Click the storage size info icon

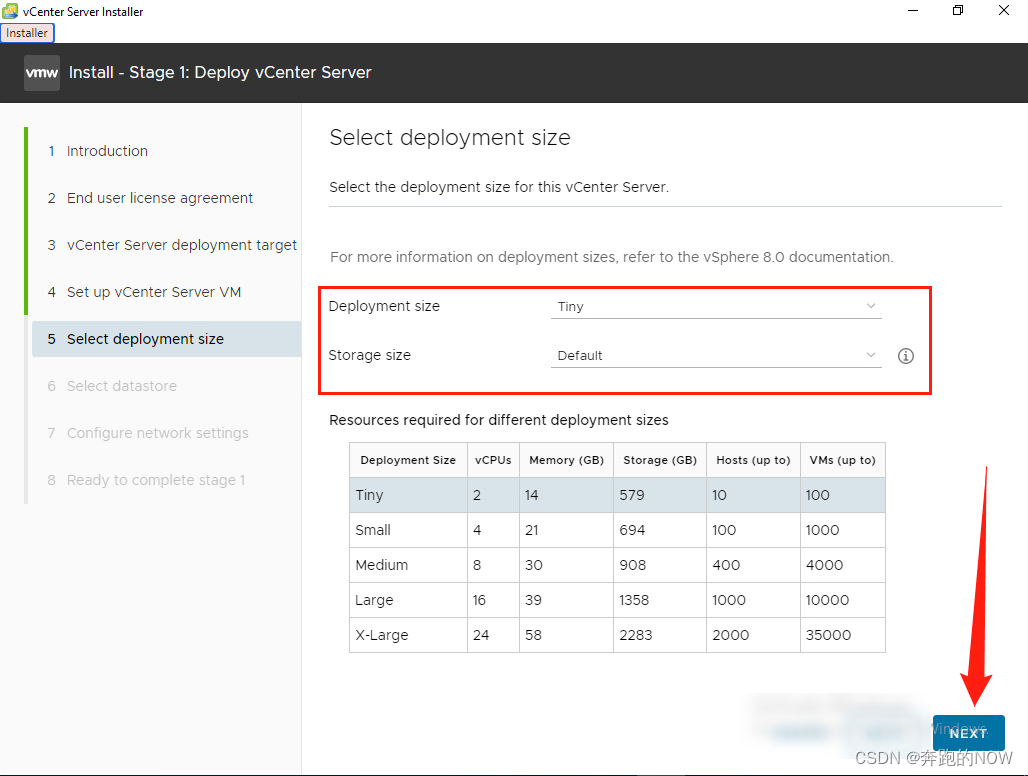(905, 356)
